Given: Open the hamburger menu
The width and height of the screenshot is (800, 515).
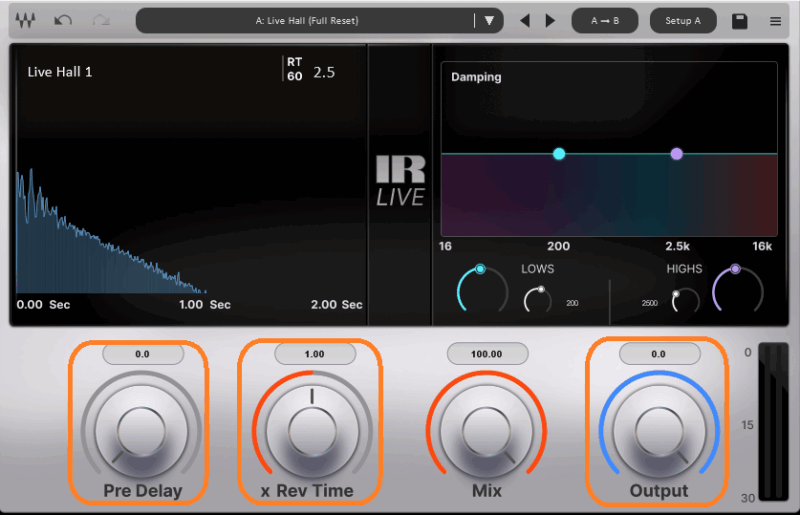Looking at the screenshot, I should pyautogui.click(x=776, y=21).
